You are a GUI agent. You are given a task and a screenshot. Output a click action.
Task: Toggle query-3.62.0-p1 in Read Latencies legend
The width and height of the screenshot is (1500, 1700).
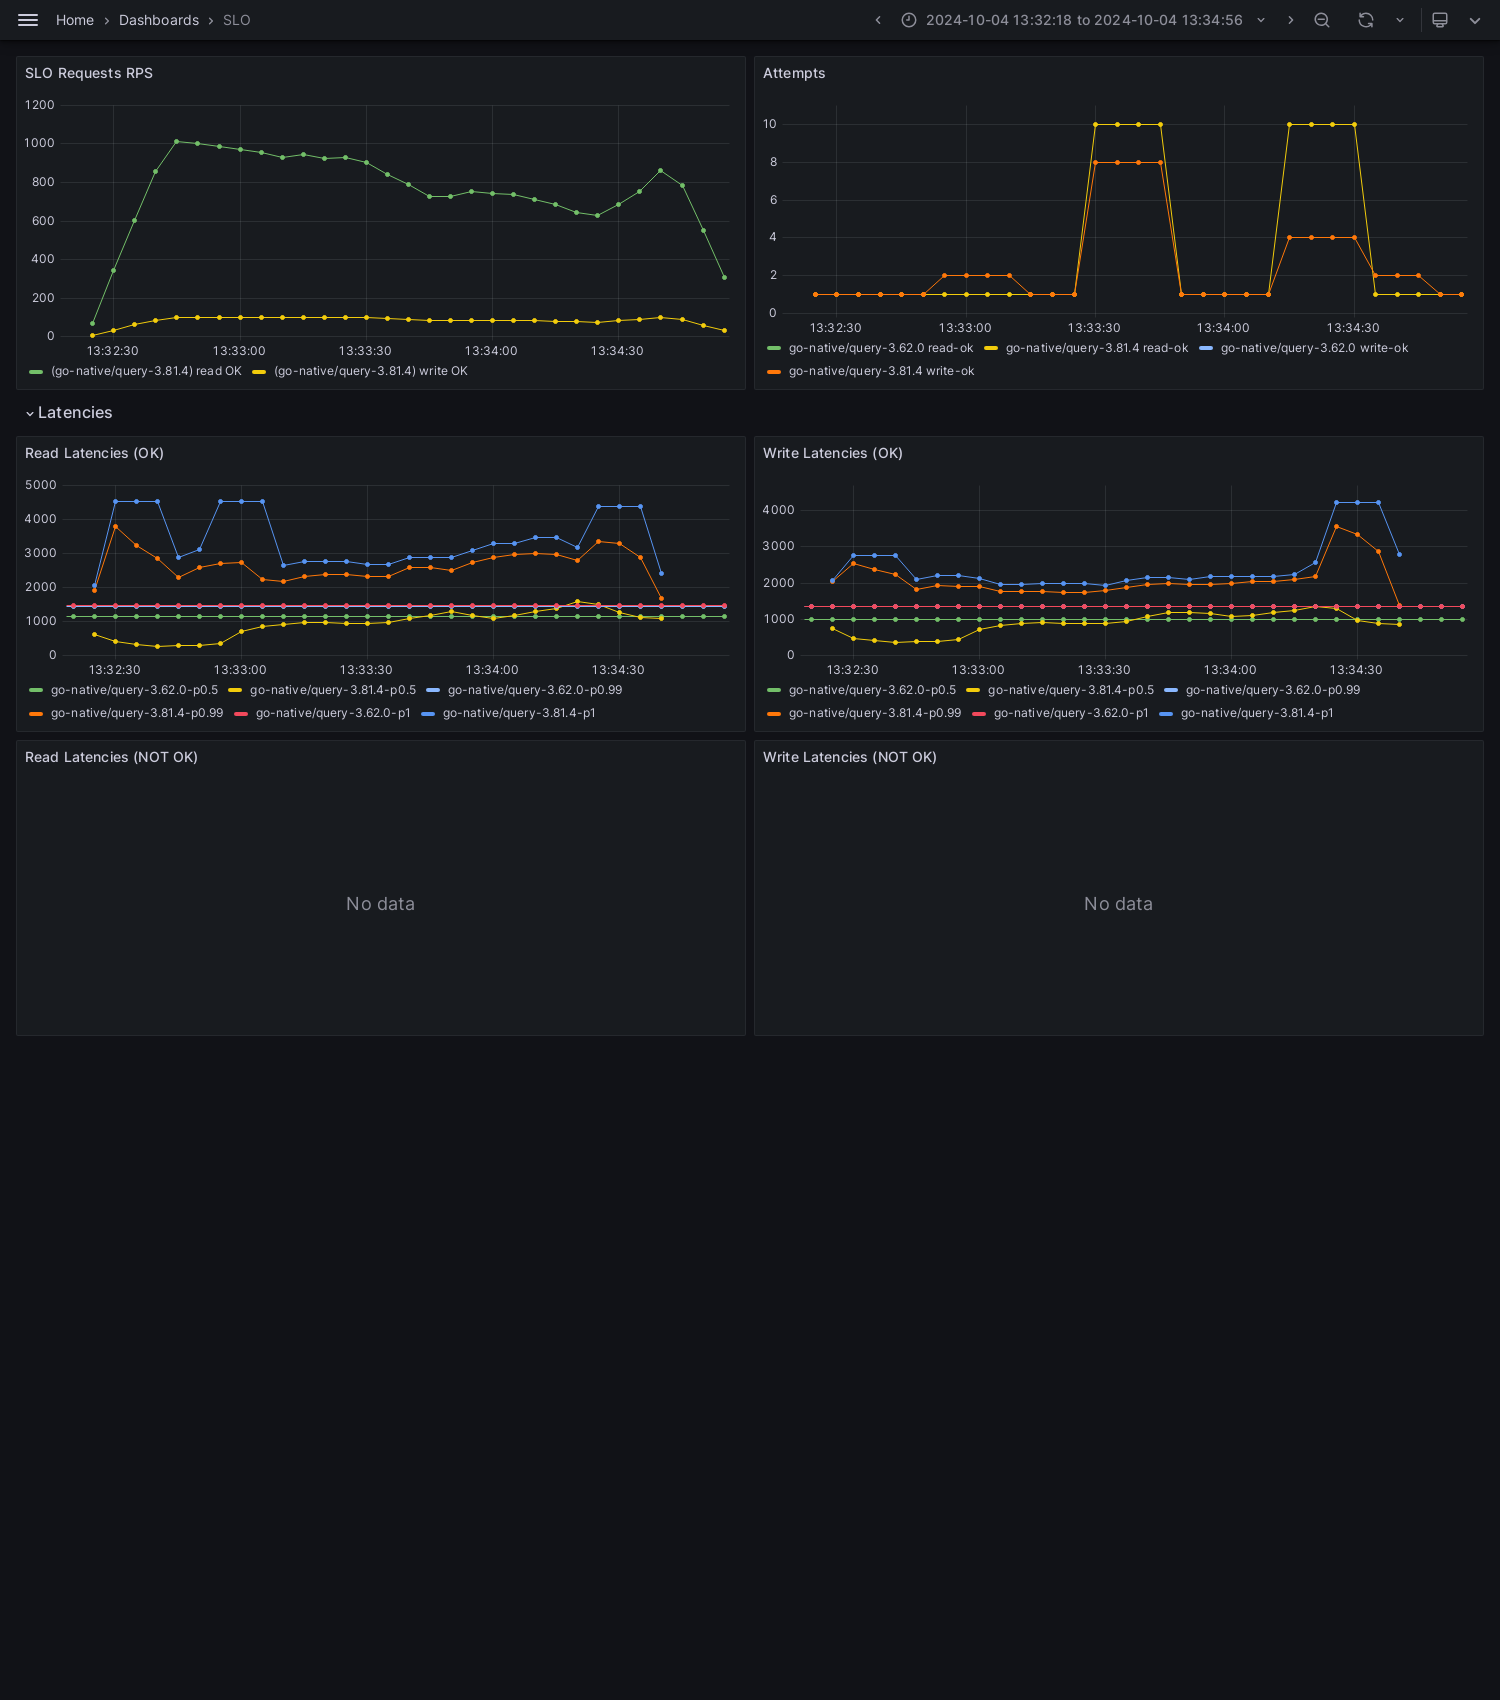point(333,713)
